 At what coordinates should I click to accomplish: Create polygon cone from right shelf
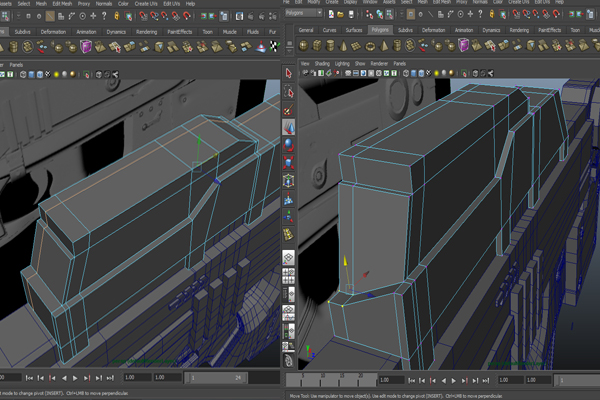pyautogui.click(x=343, y=46)
